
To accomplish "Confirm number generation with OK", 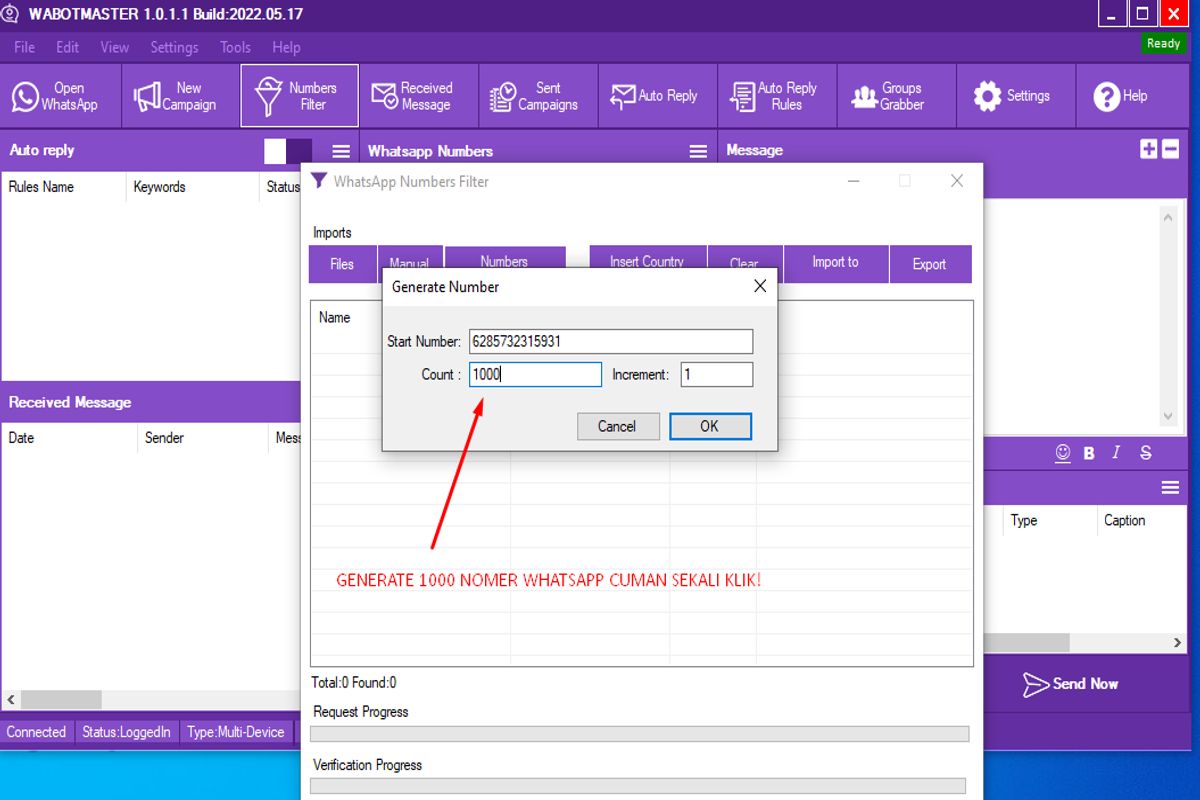I will click(710, 426).
